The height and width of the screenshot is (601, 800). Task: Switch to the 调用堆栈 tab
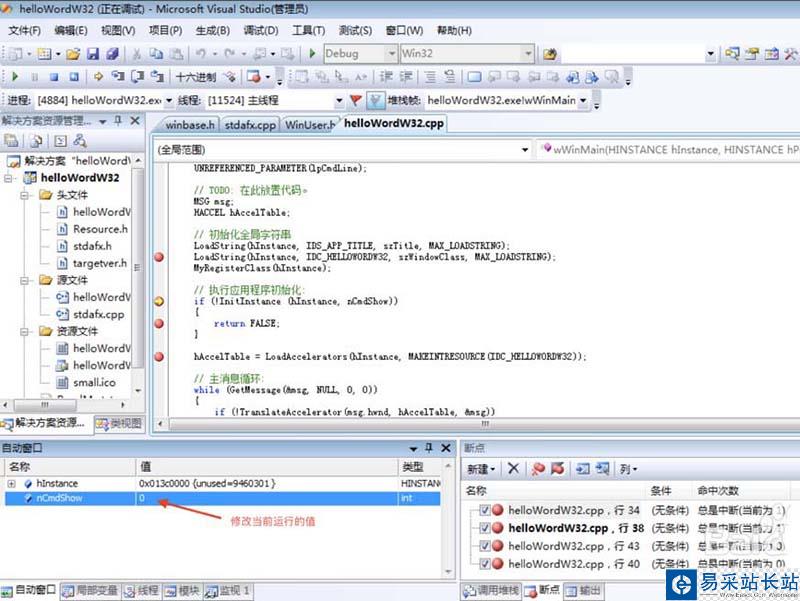coord(491,591)
